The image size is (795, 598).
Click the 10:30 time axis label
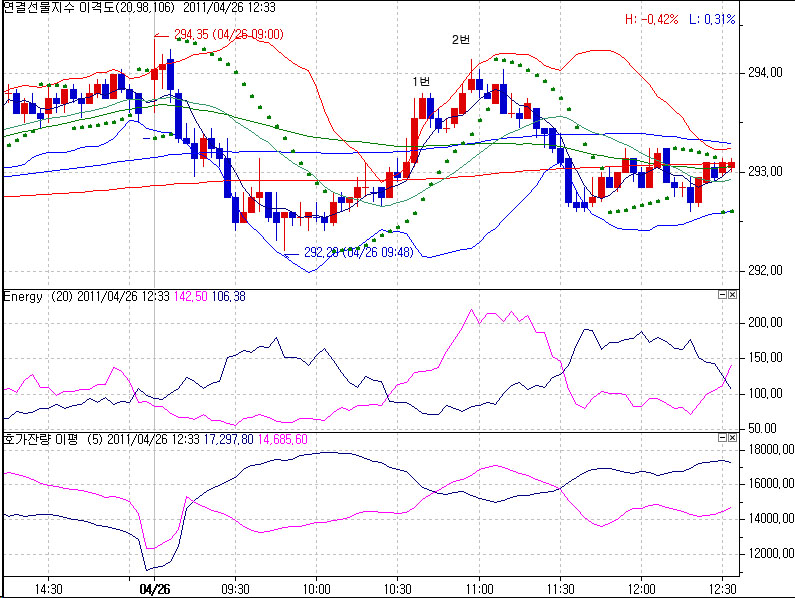pyautogui.click(x=398, y=589)
